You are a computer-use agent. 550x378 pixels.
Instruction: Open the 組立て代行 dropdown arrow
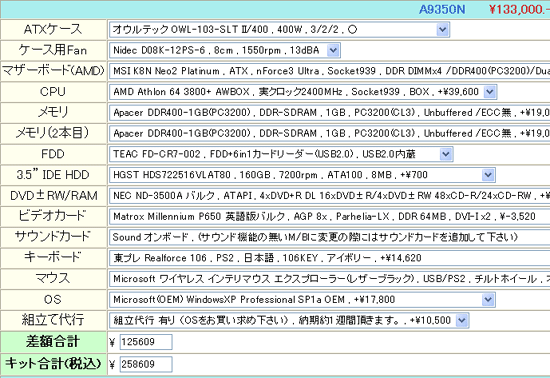coord(462,320)
